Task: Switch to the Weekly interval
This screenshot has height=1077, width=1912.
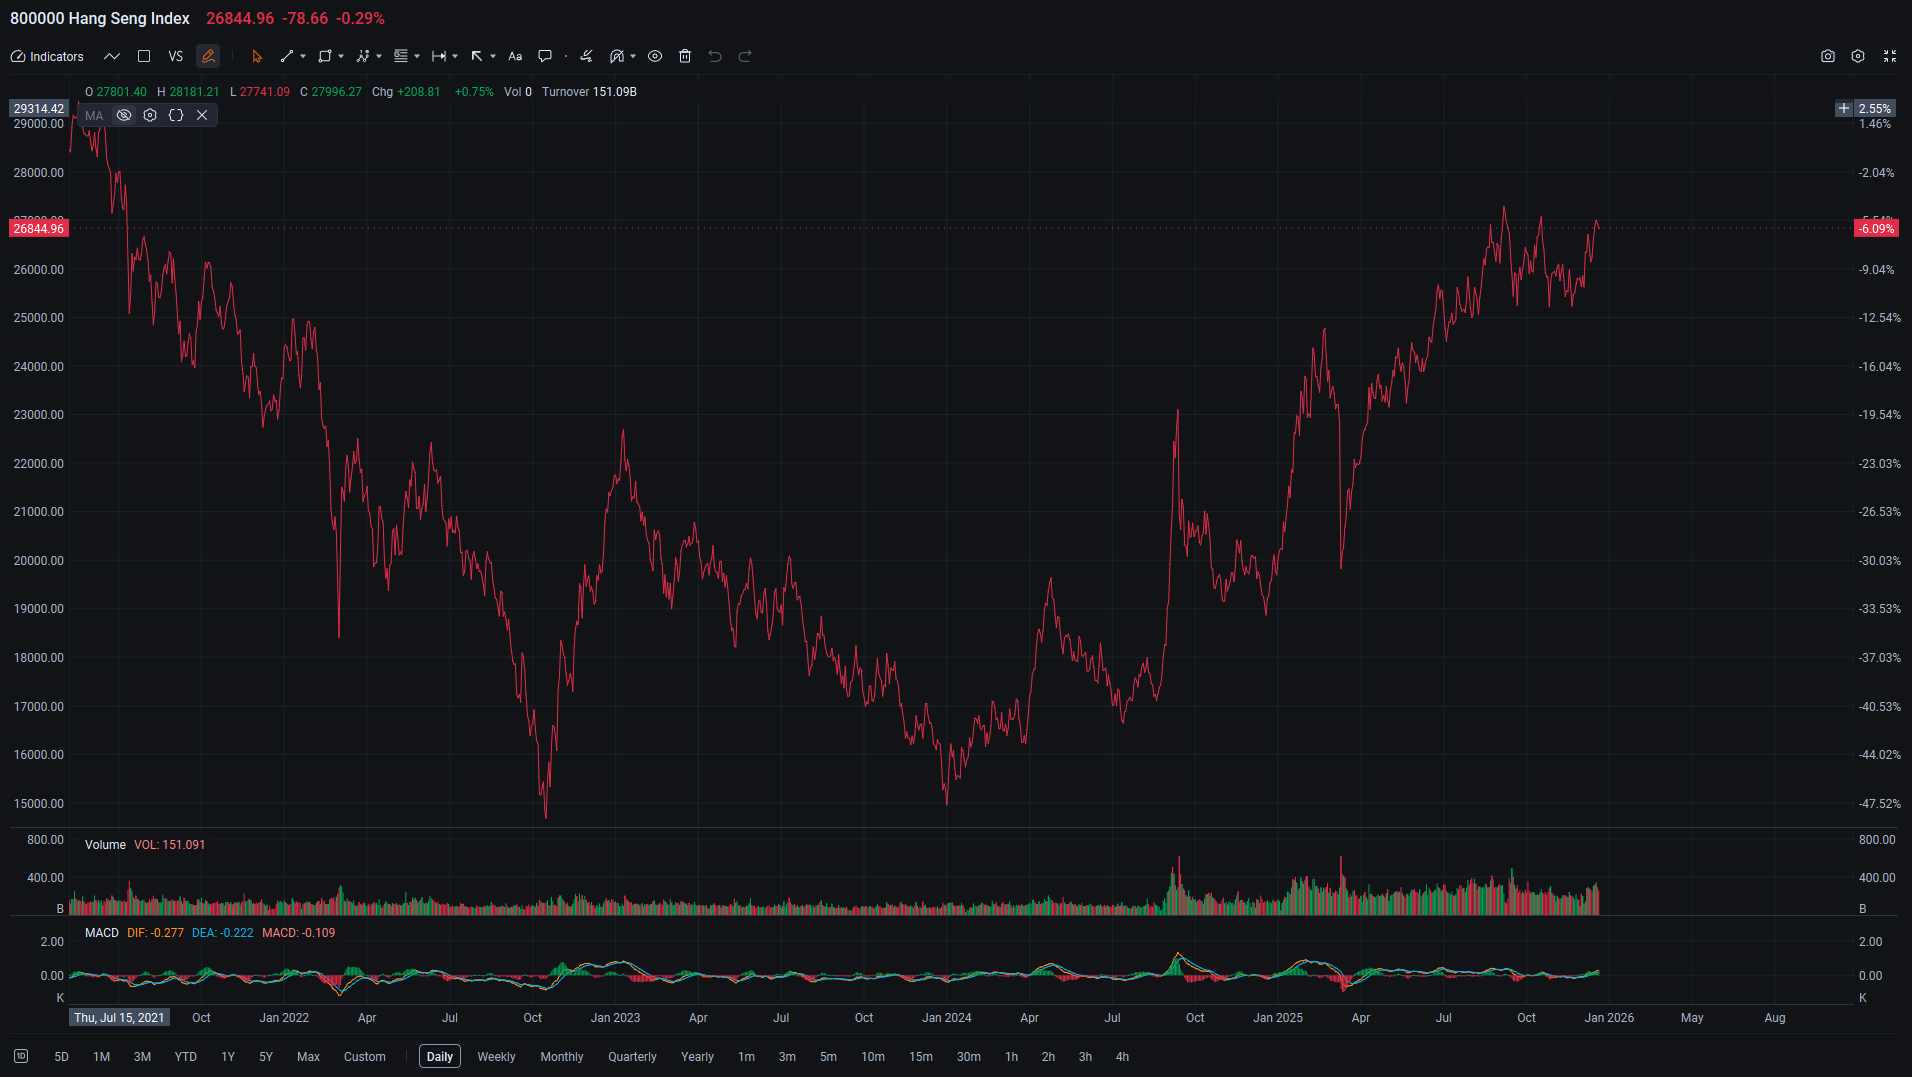Action: point(496,1057)
